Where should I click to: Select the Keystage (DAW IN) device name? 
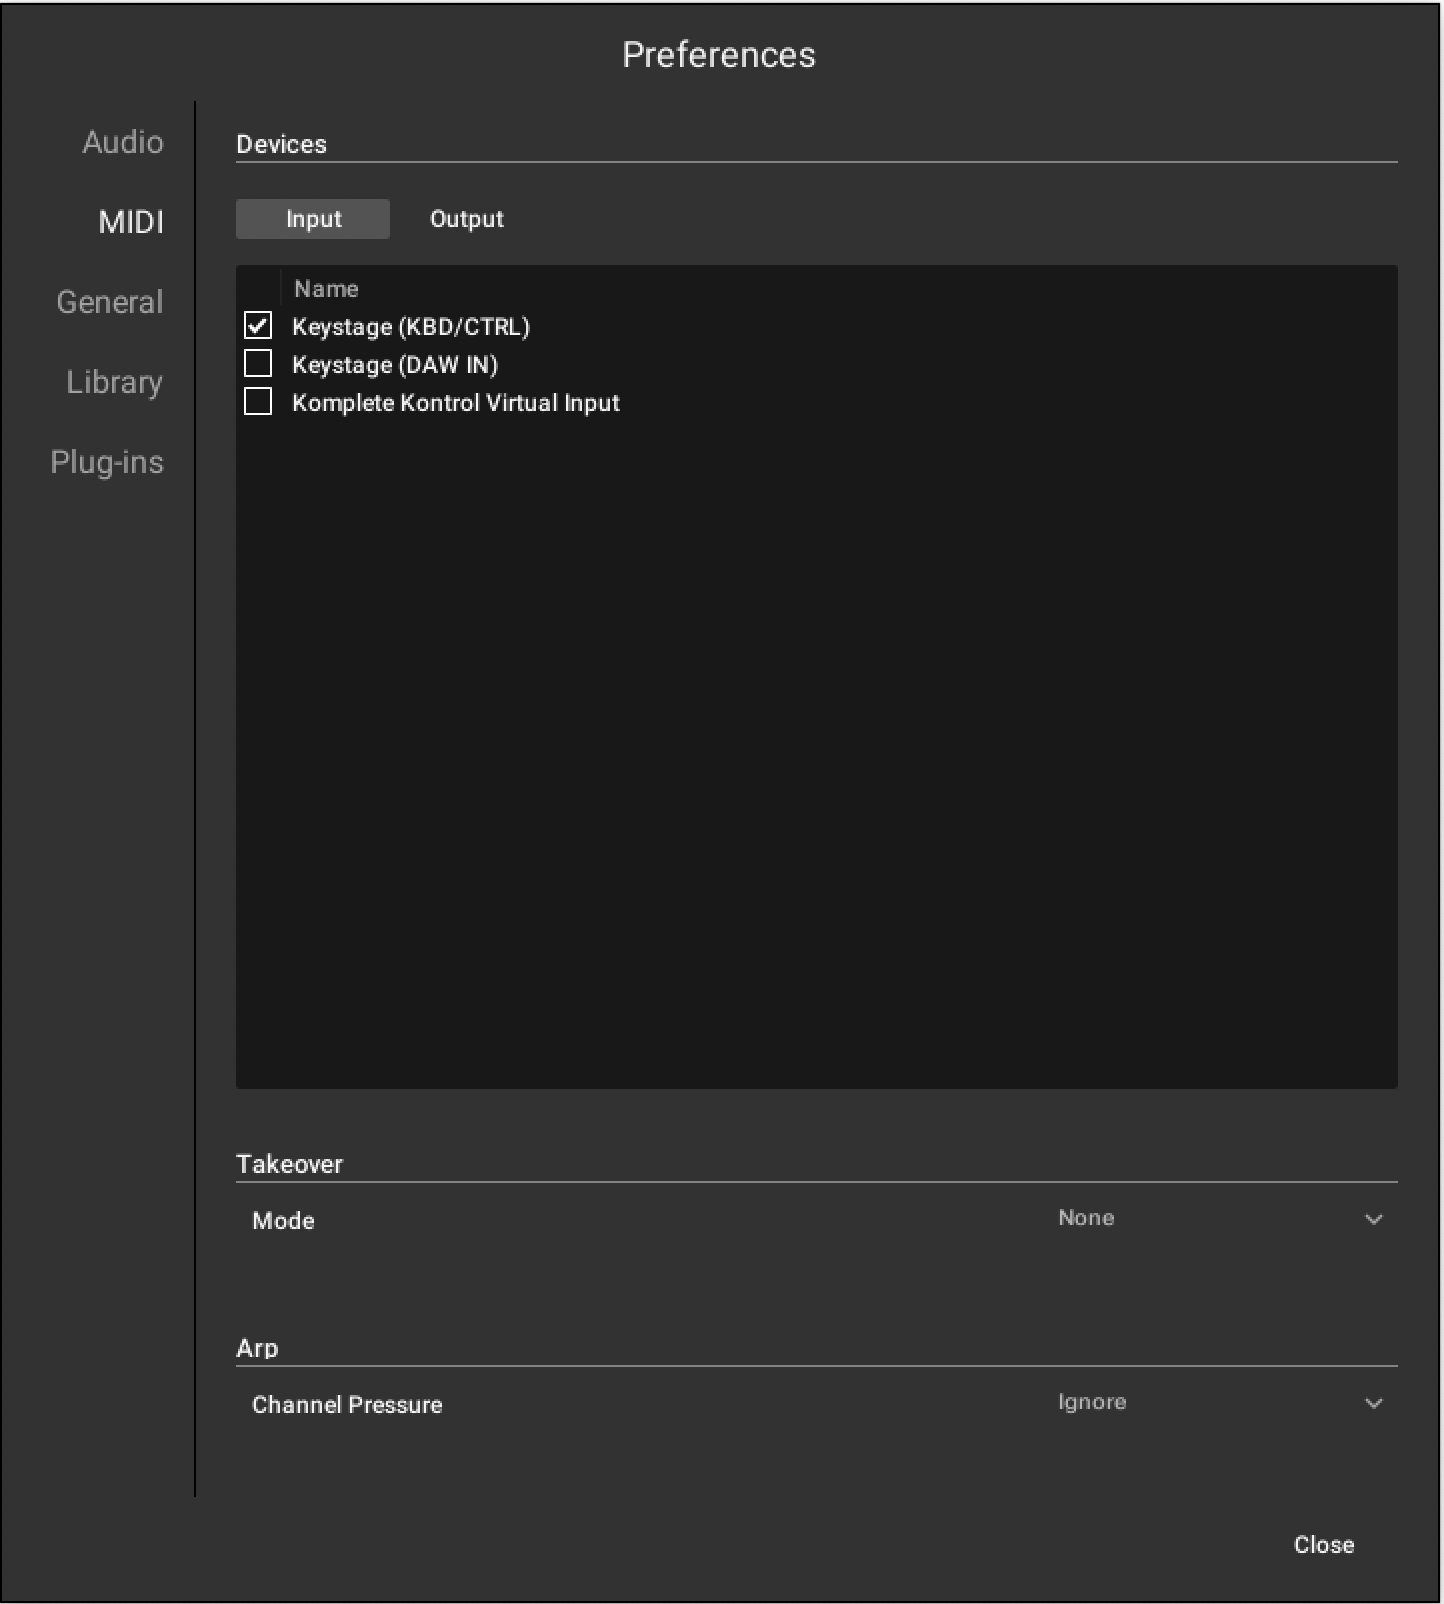tap(395, 365)
